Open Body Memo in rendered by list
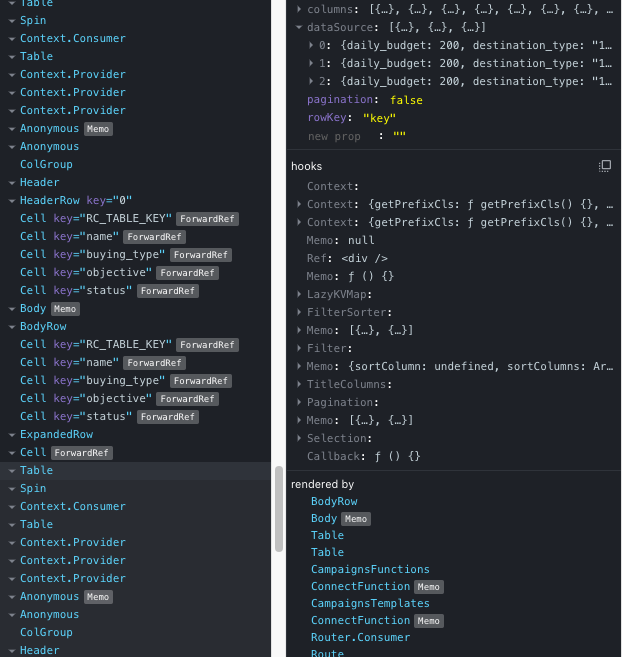The height and width of the screenshot is (657, 622). pos(340,519)
